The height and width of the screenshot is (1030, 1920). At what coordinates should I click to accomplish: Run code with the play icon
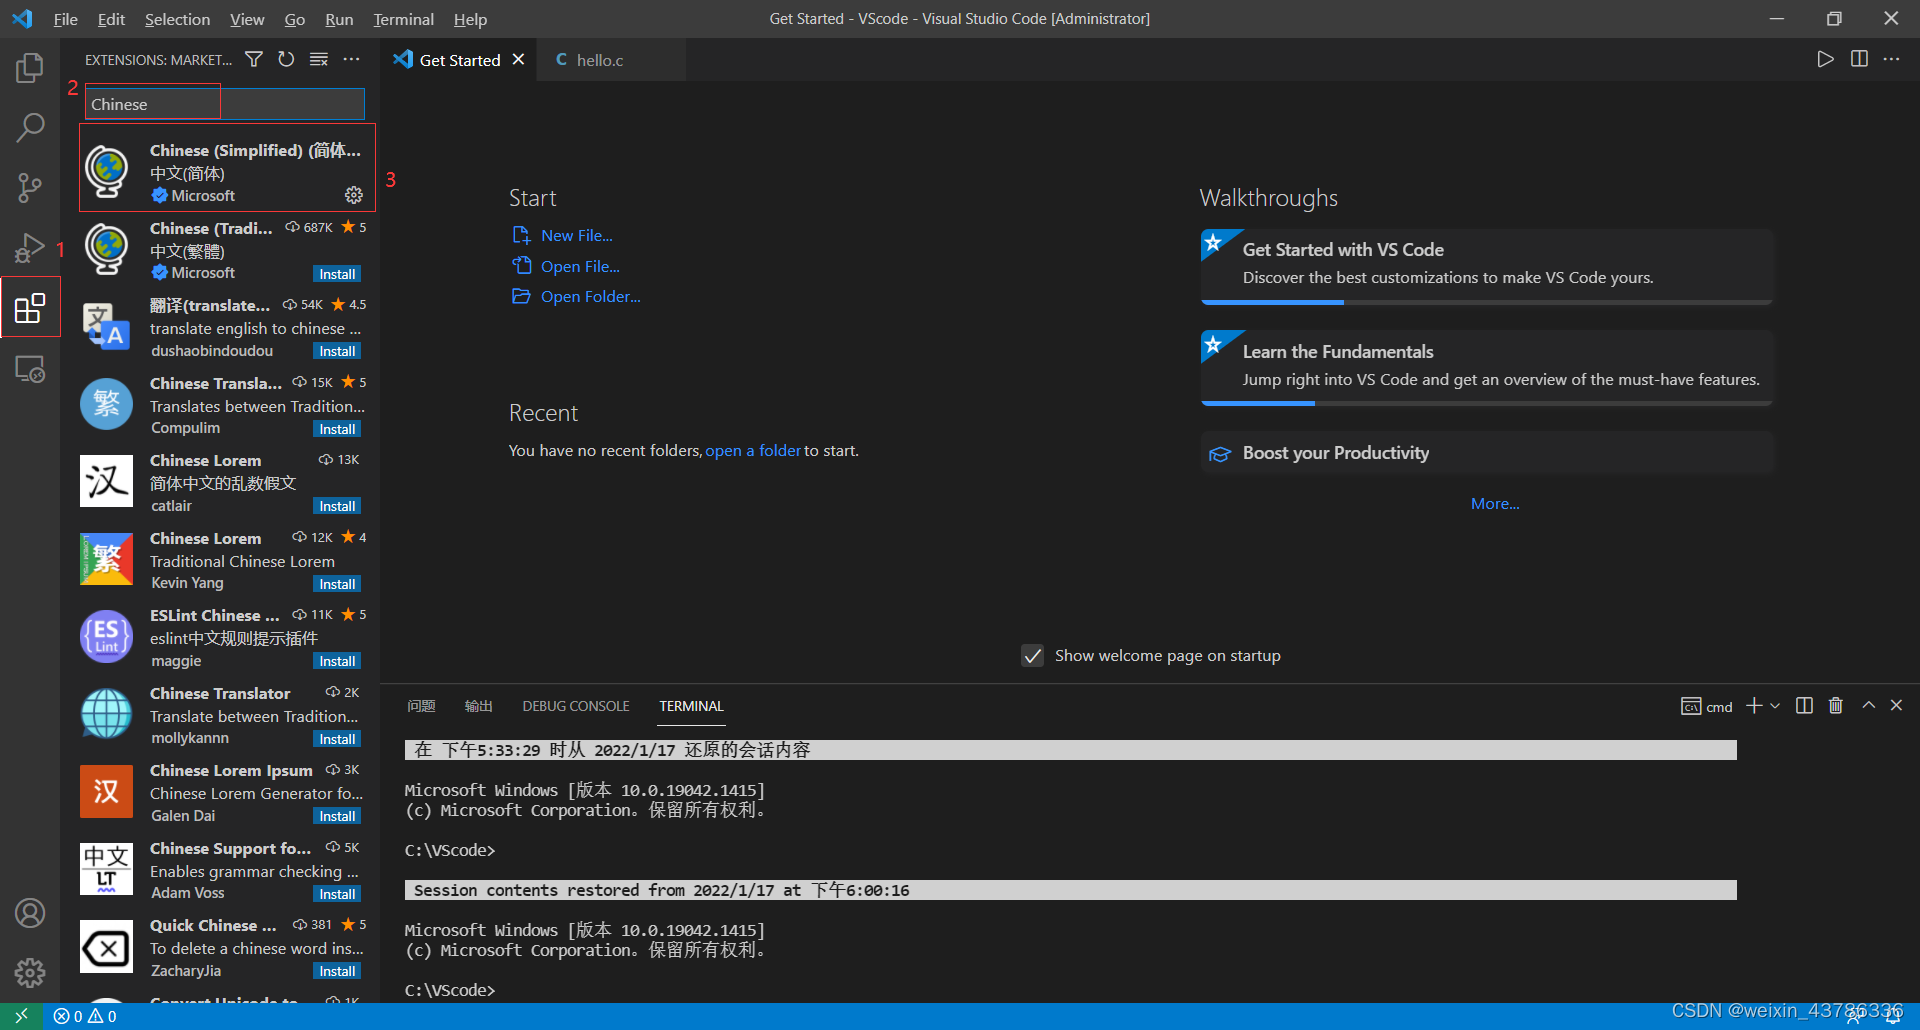point(1825,60)
